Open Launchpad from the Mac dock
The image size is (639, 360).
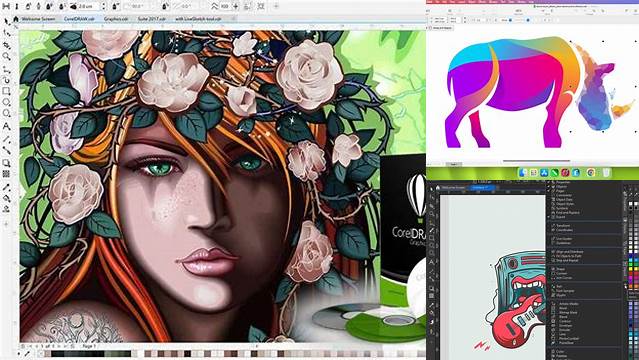[533, 173]
